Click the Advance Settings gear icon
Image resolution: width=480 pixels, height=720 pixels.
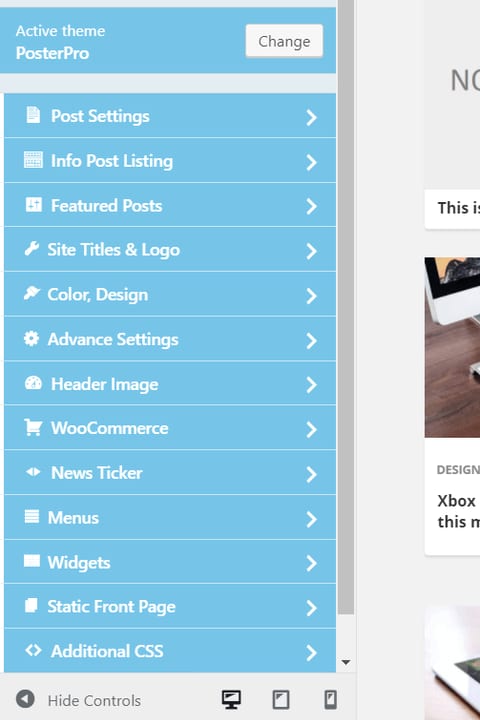32,338
